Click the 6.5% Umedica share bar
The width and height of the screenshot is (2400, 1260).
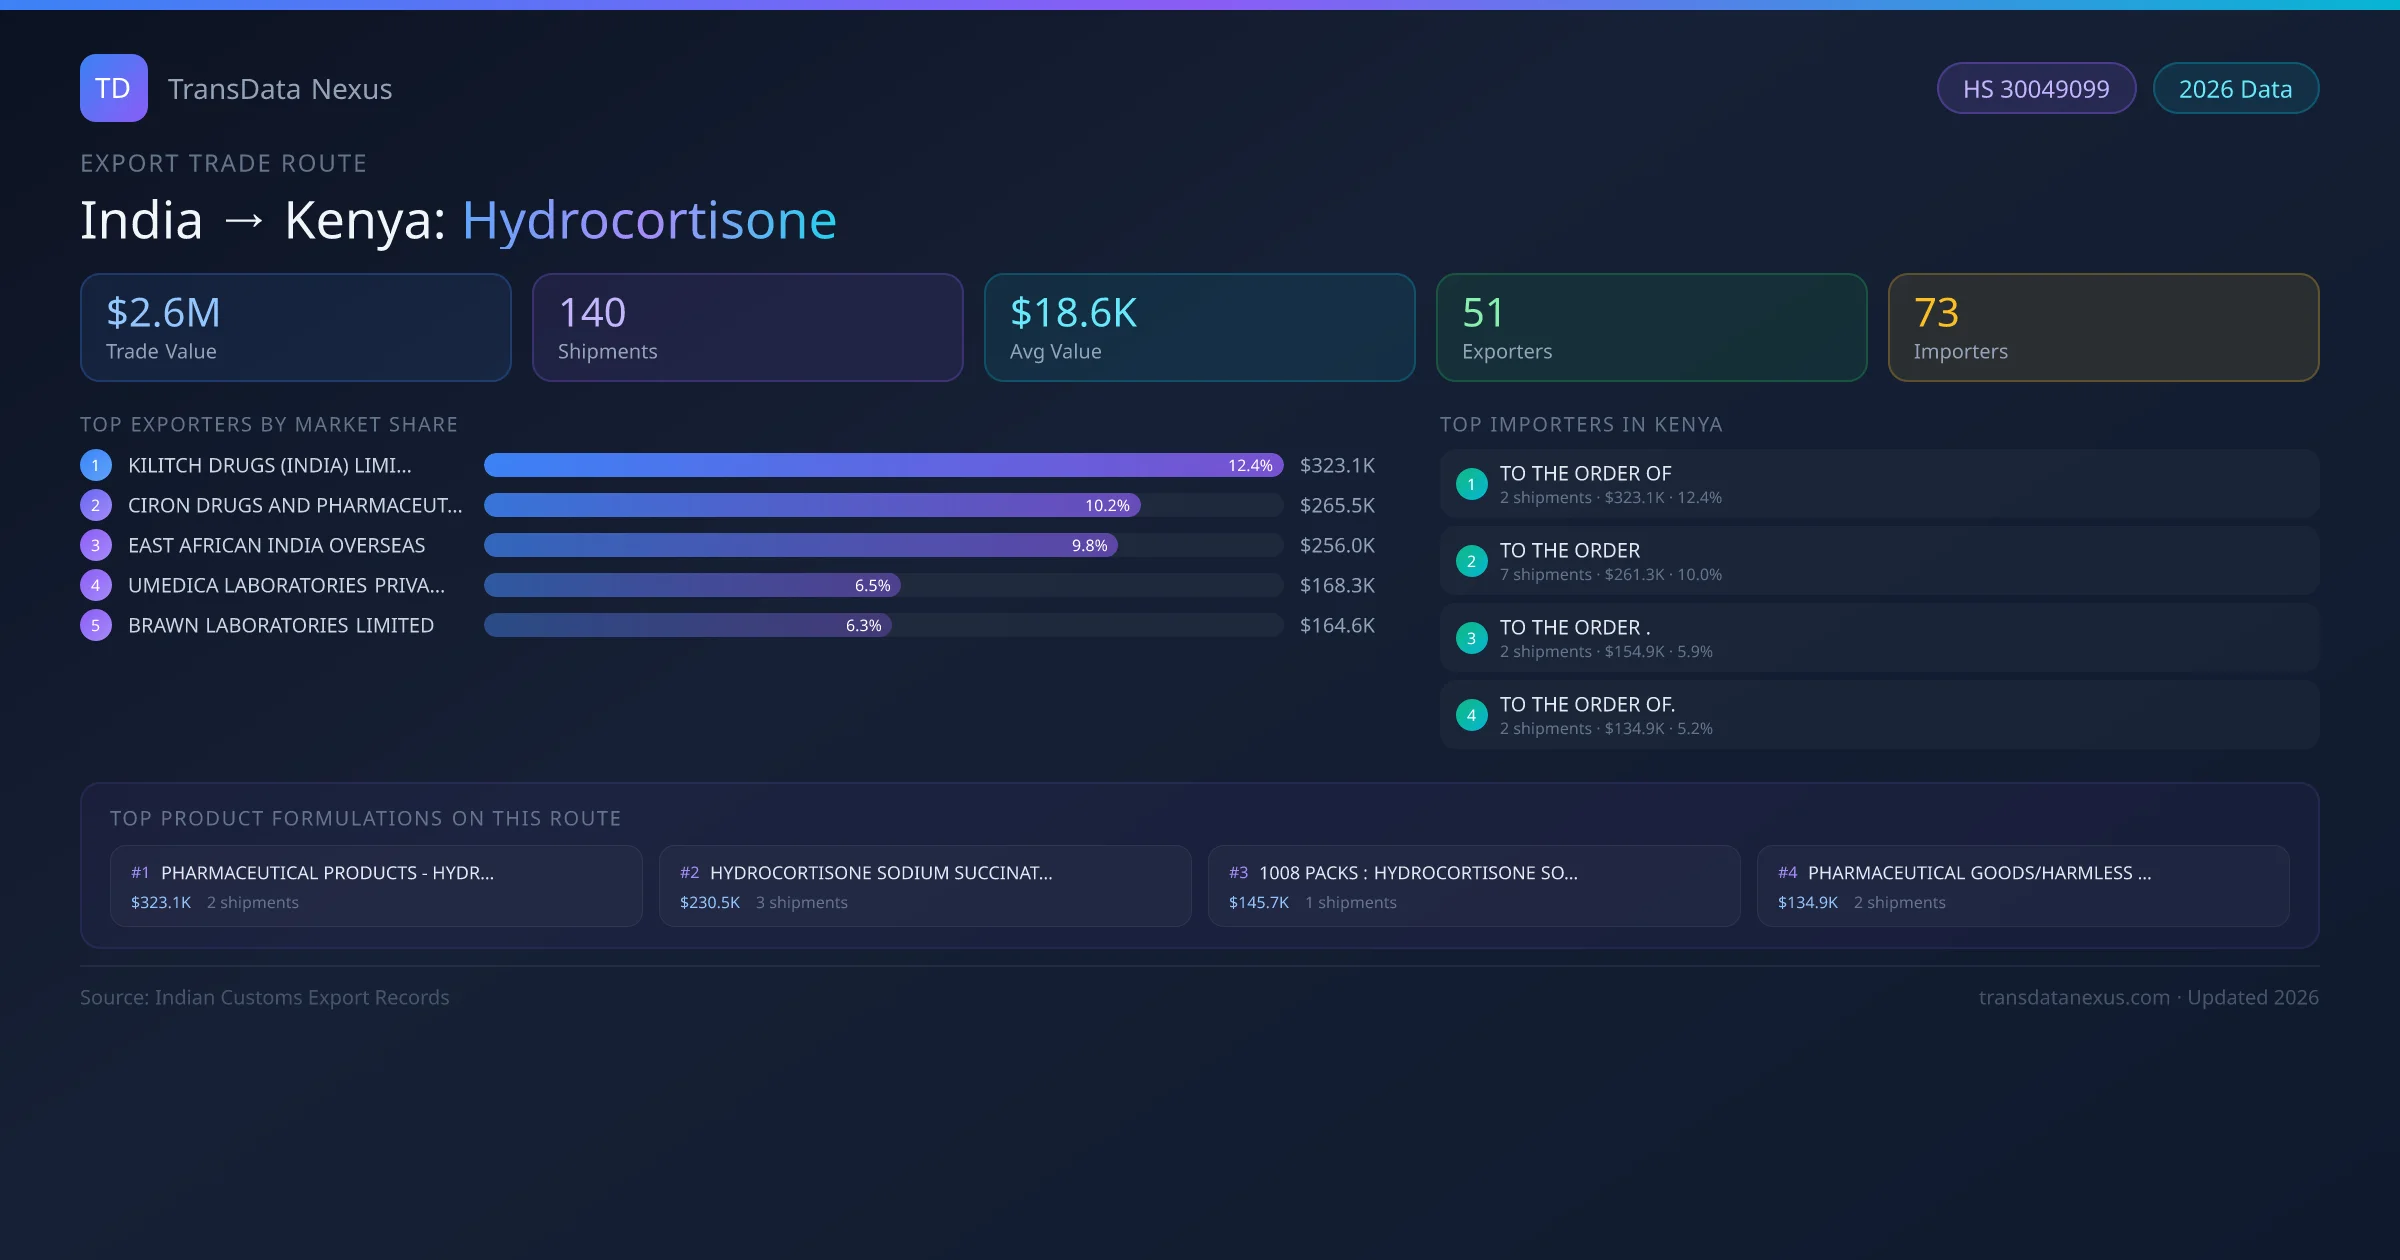[692, 585]
